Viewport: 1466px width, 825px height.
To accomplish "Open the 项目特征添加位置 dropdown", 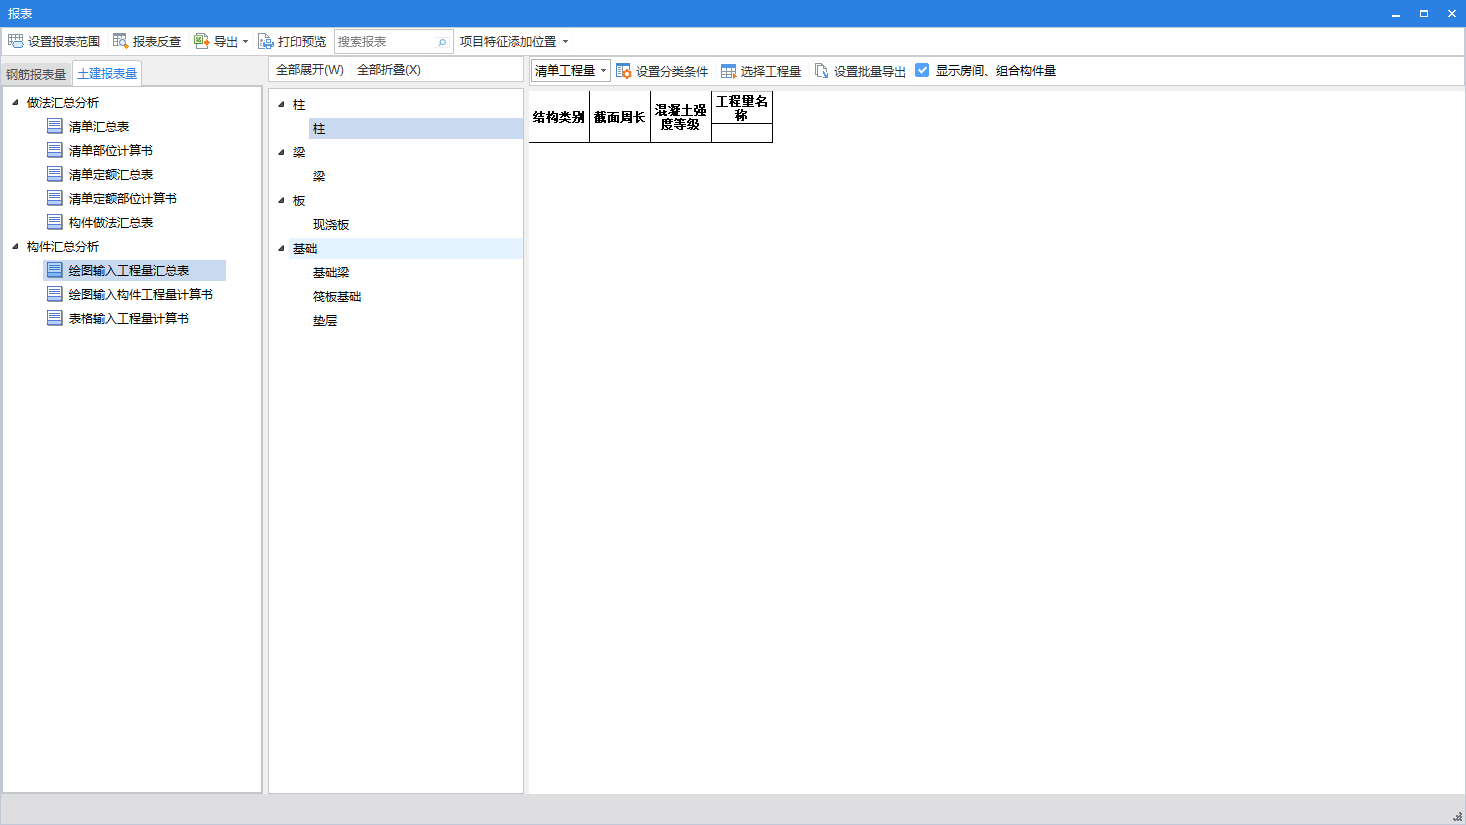I will pyautogui.click(x=514, y=42).
